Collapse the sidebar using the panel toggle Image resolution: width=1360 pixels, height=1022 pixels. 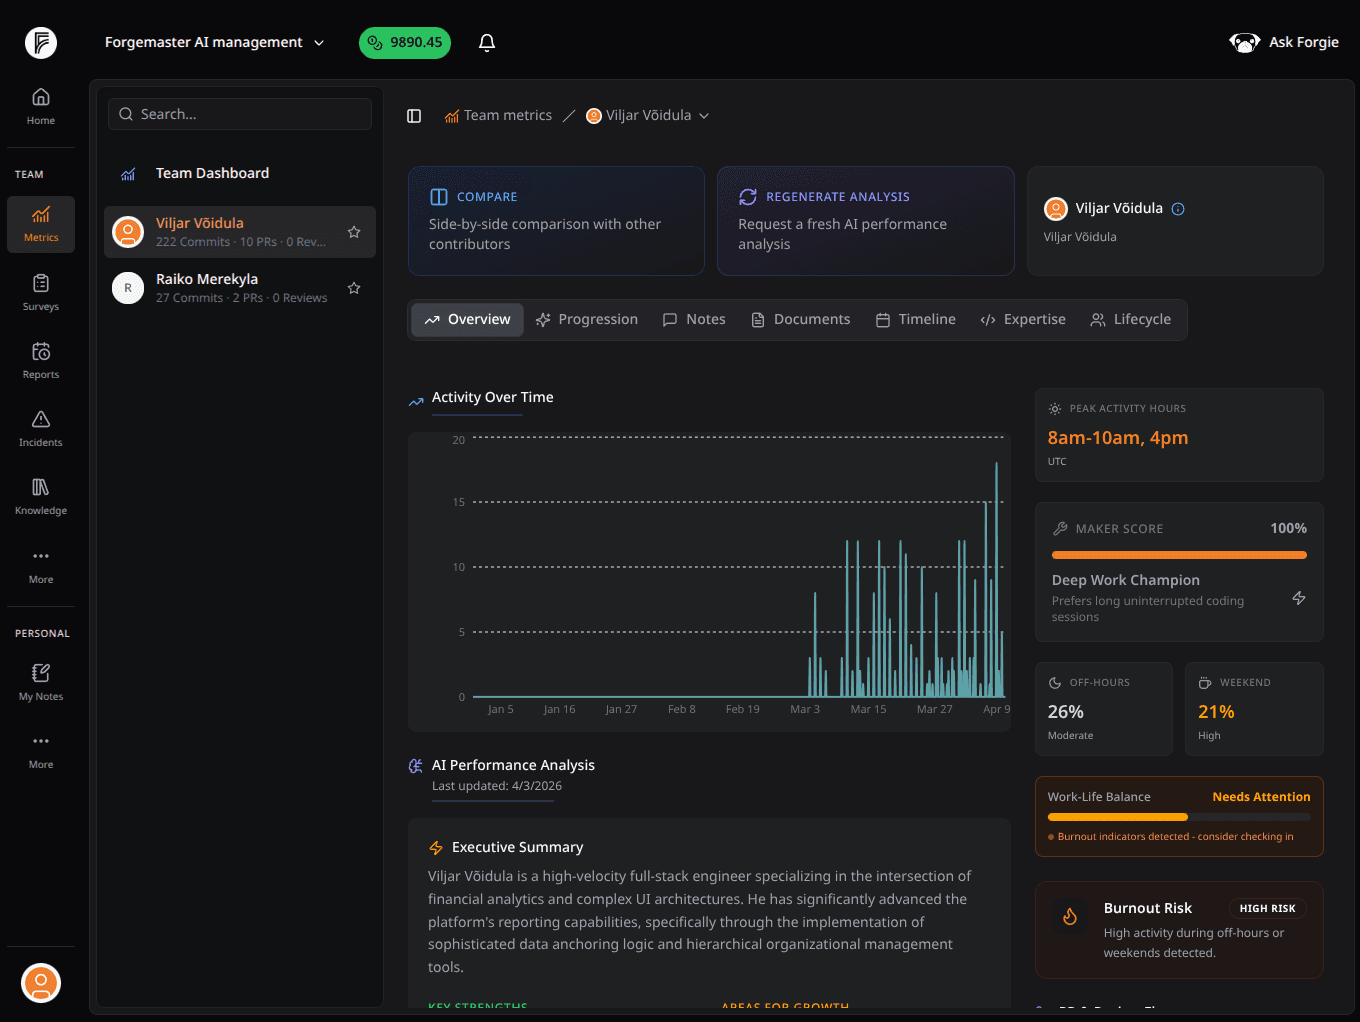(414, 115)
